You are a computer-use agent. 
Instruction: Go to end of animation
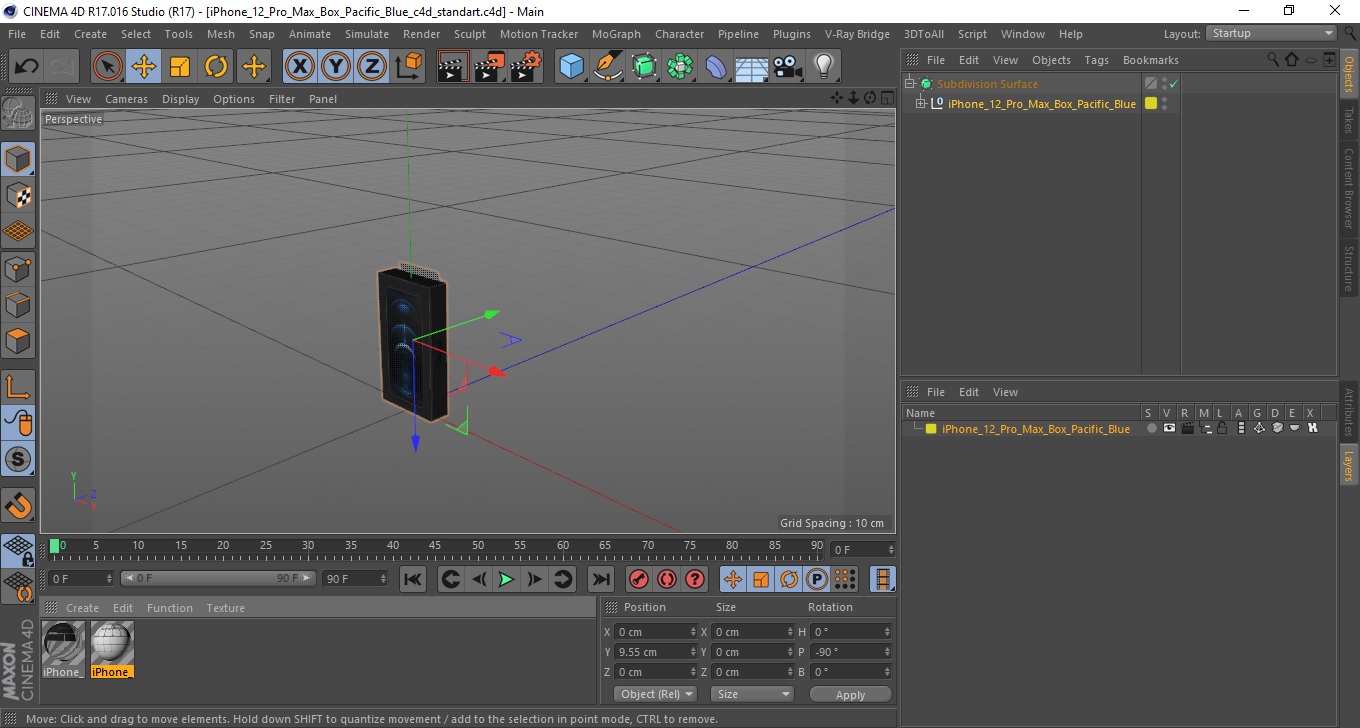pos(600,579)
